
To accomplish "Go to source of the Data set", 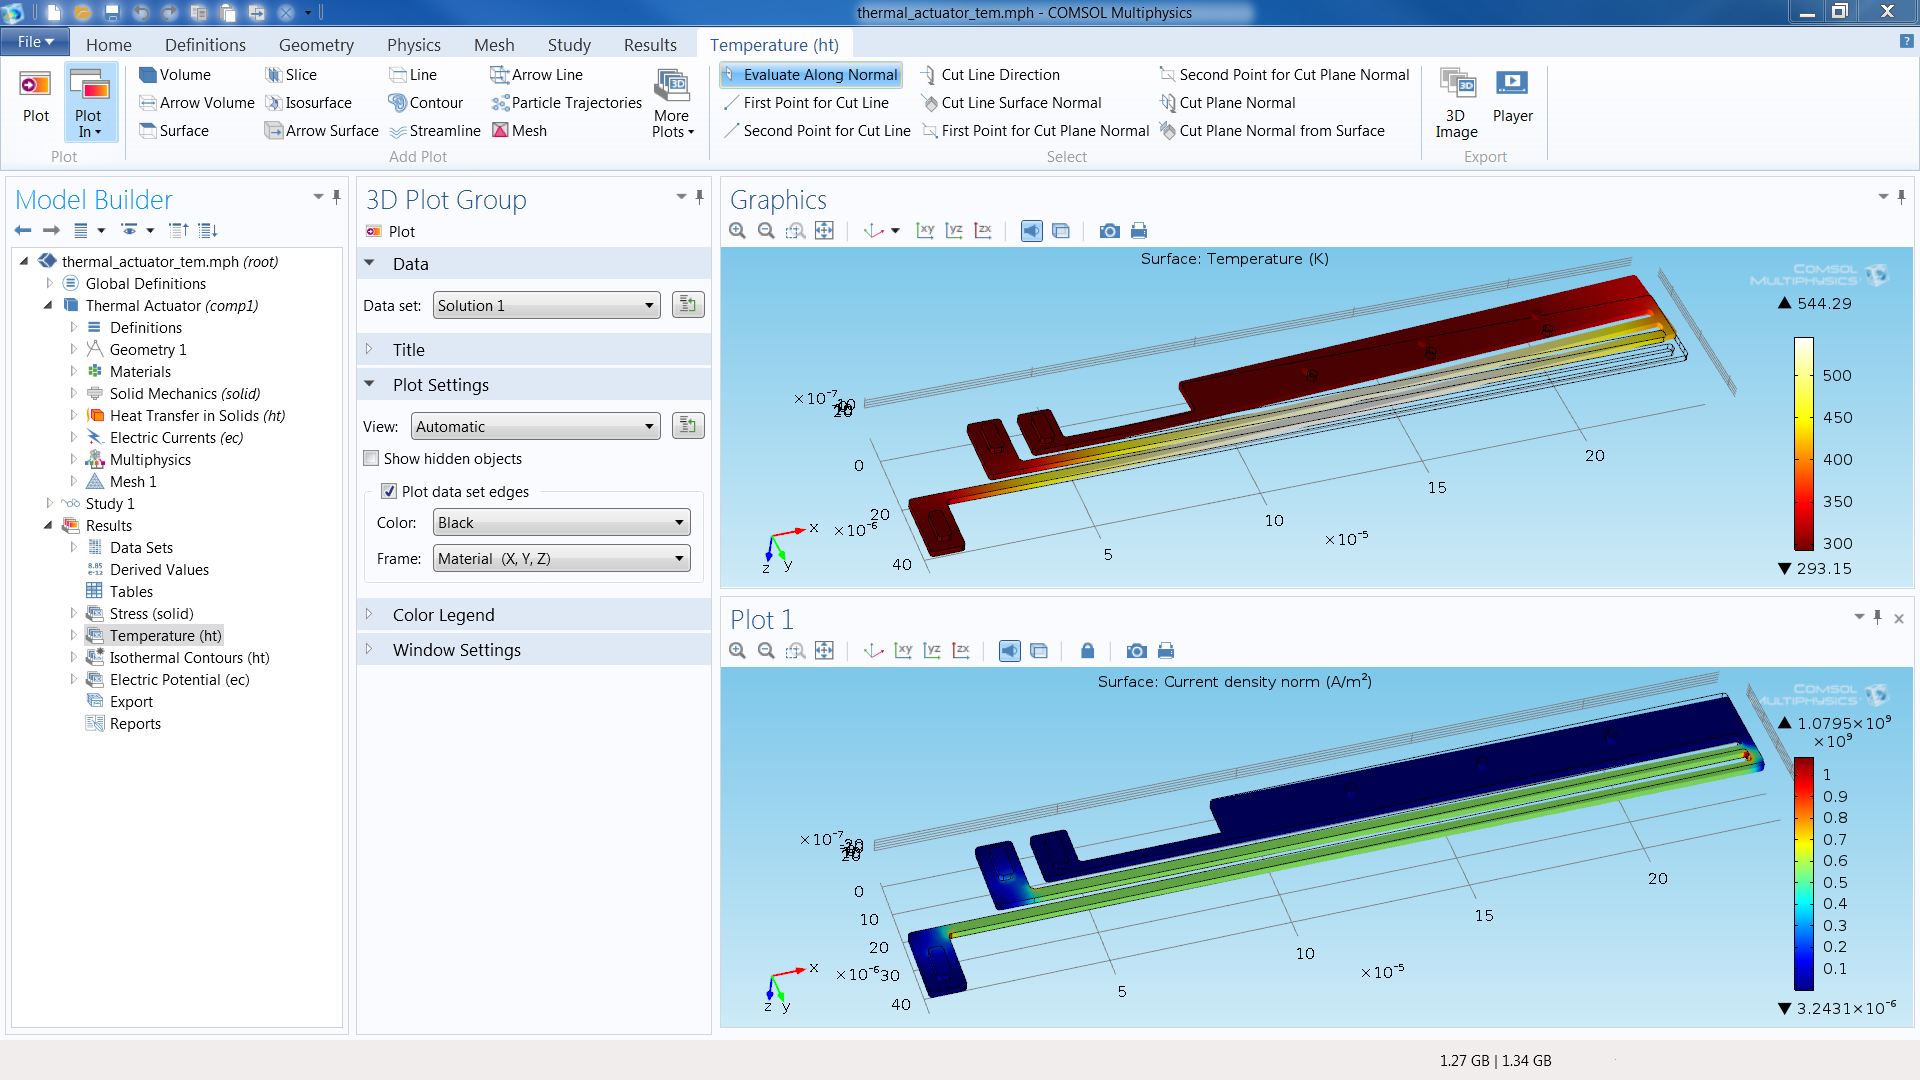I will coord(688,305).
